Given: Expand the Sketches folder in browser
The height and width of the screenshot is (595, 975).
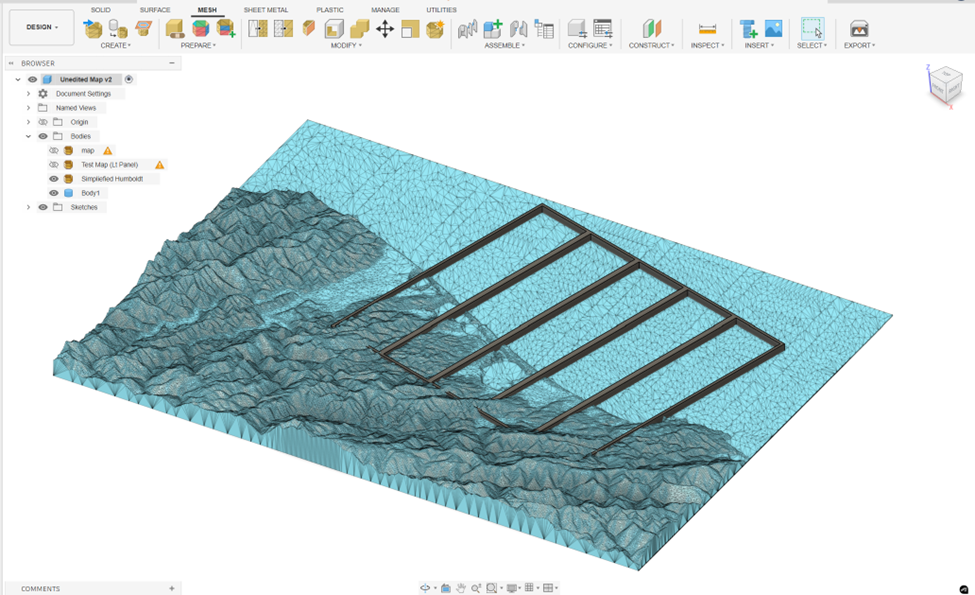Looking at the screenshot, I should pos(28,207).
